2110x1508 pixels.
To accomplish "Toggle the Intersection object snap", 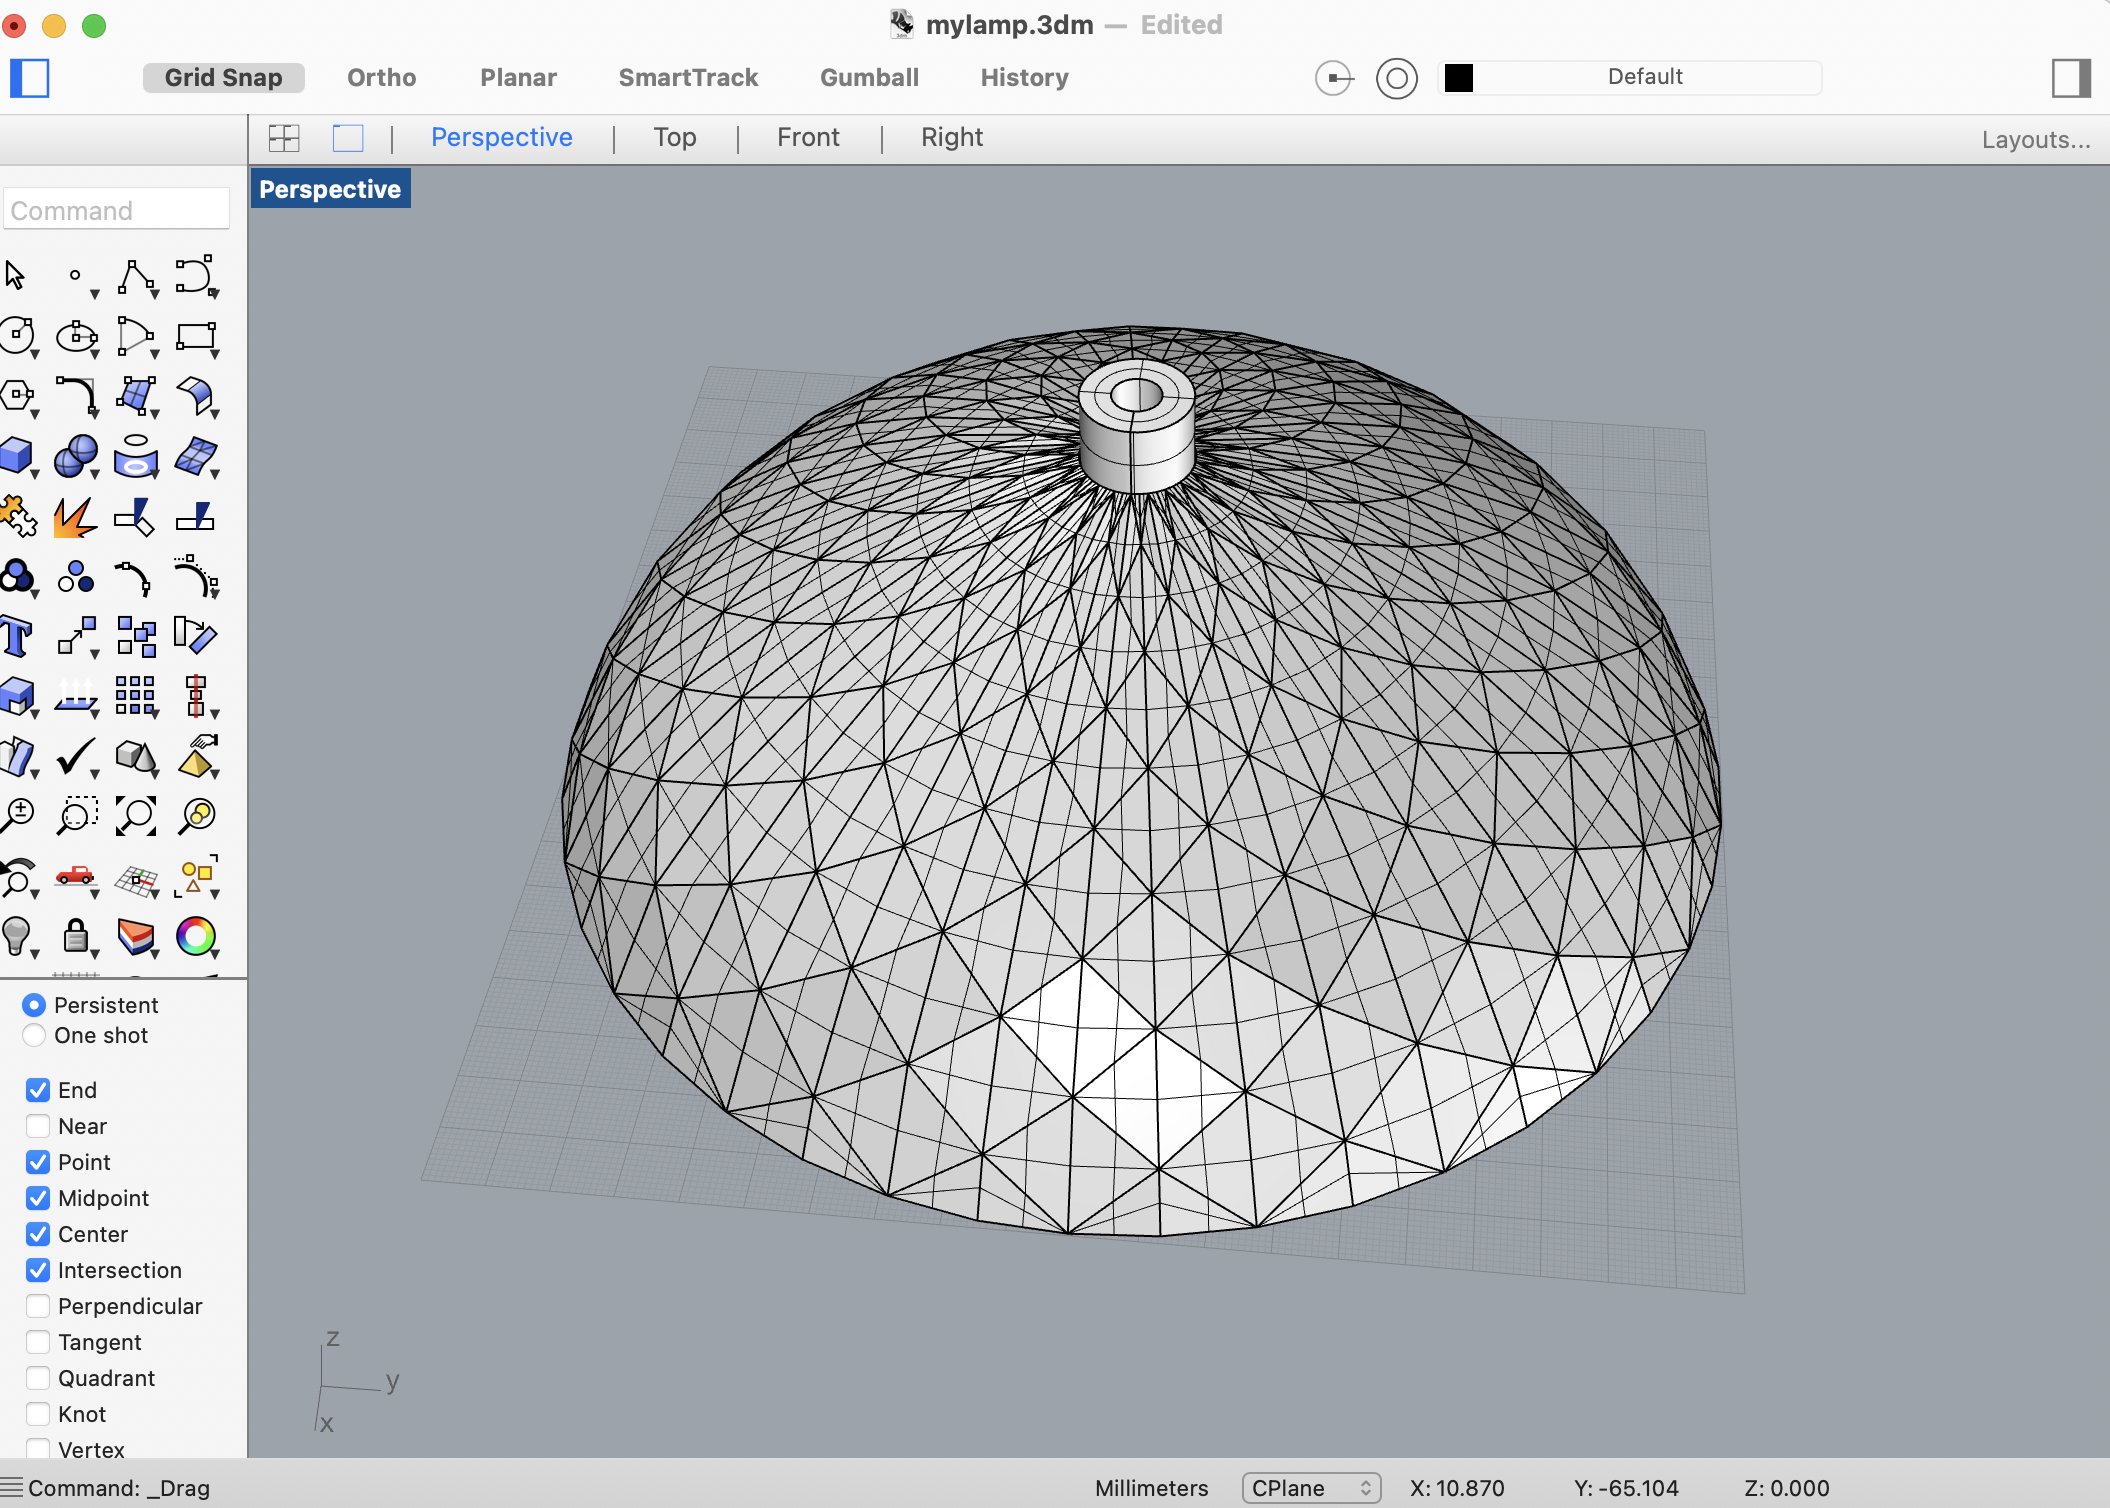I will (38, 1270).
